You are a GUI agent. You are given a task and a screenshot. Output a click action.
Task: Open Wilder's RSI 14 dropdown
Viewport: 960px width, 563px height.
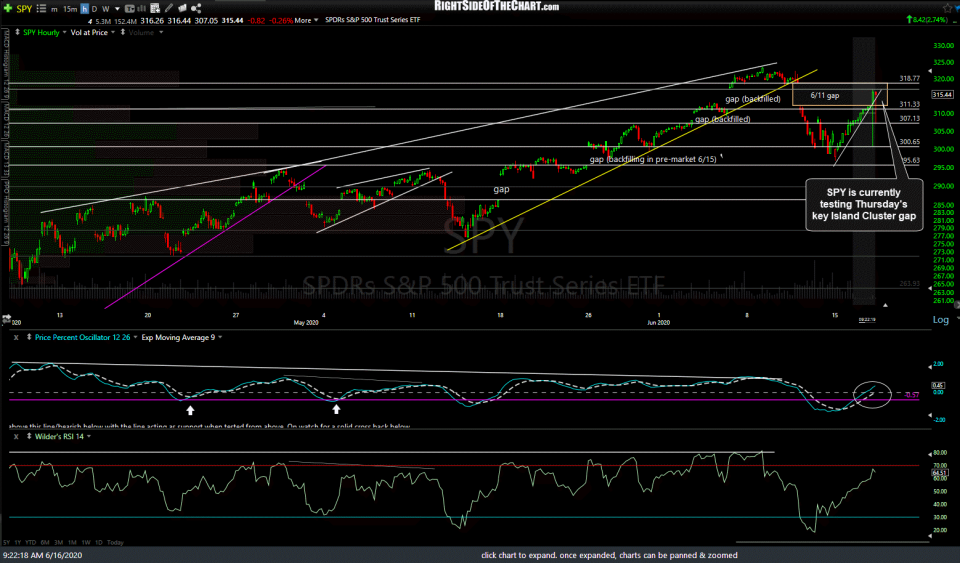coord(89,436)
